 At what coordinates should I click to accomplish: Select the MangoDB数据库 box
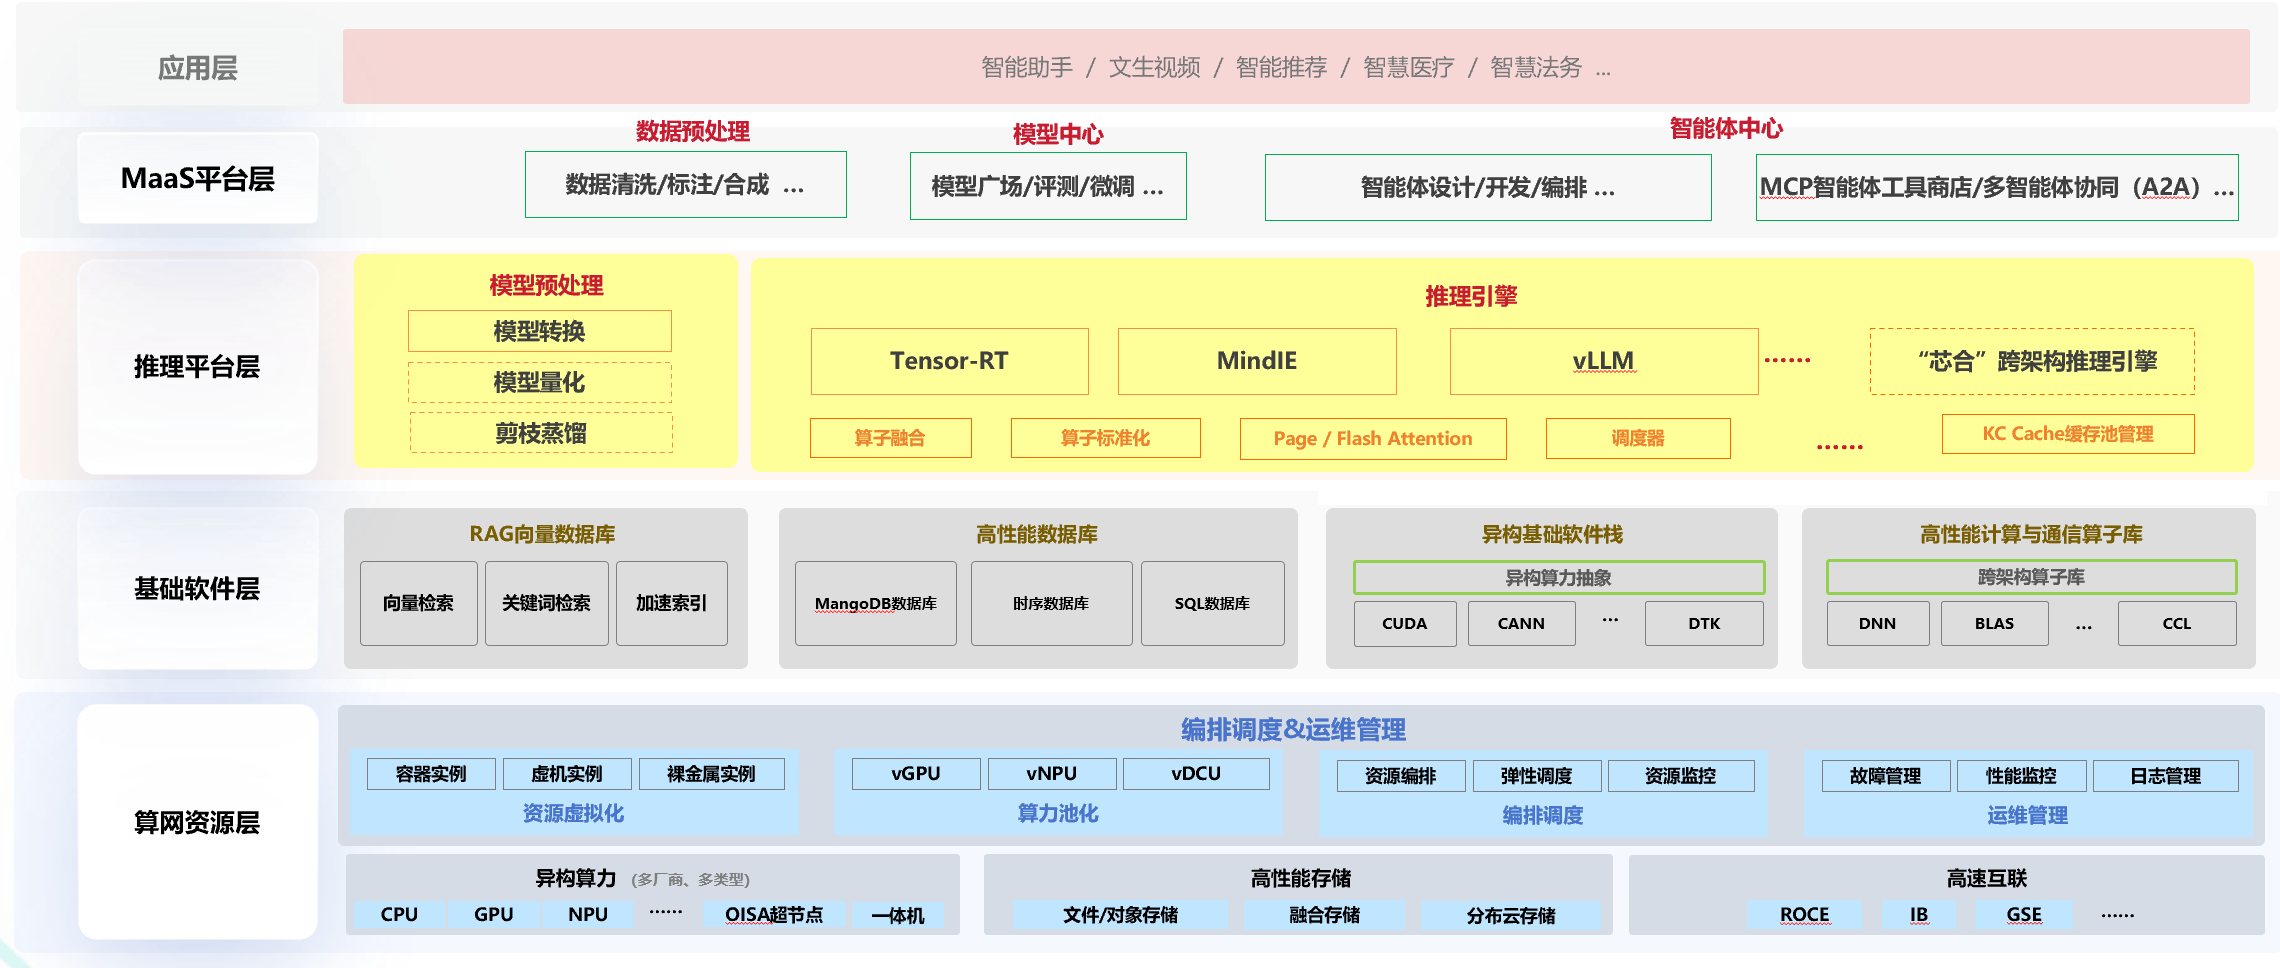(875, 603)
